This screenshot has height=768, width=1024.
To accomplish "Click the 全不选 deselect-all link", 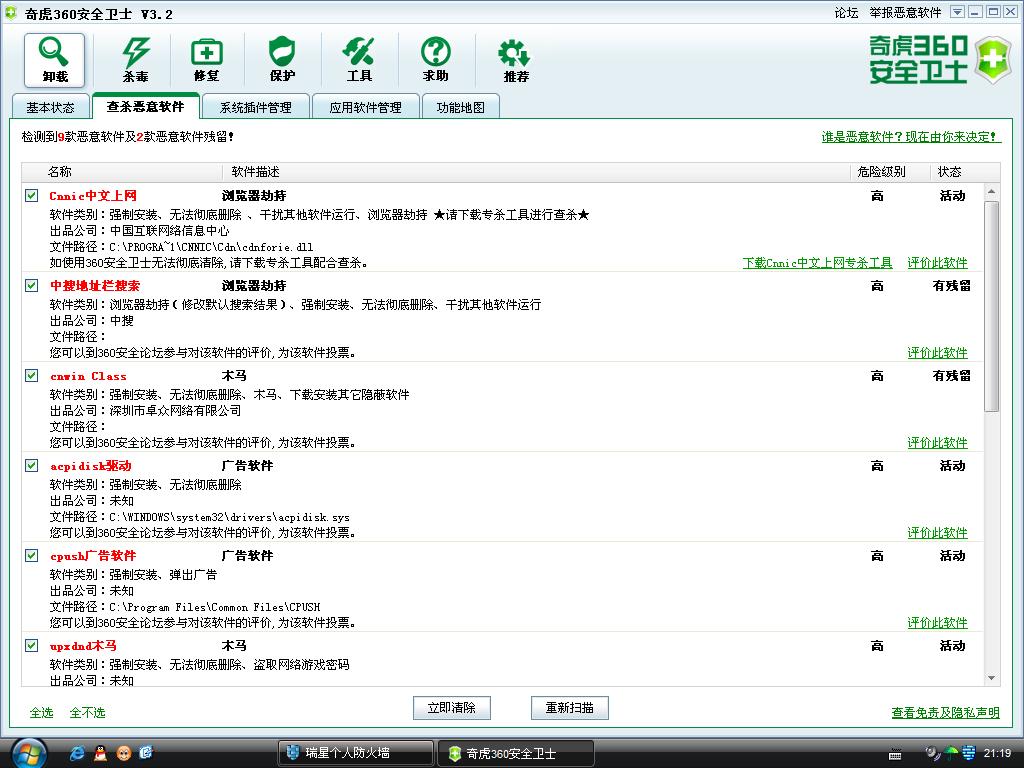I will (87, 712).
